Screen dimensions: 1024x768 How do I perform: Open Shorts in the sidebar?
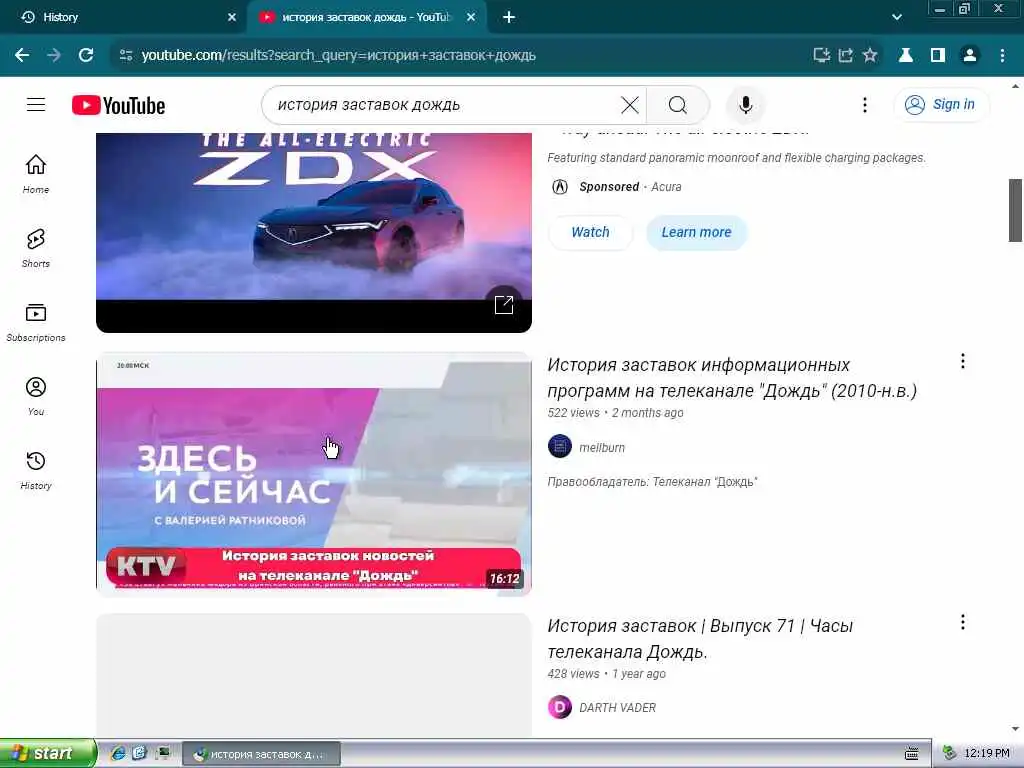pos(36,248)
